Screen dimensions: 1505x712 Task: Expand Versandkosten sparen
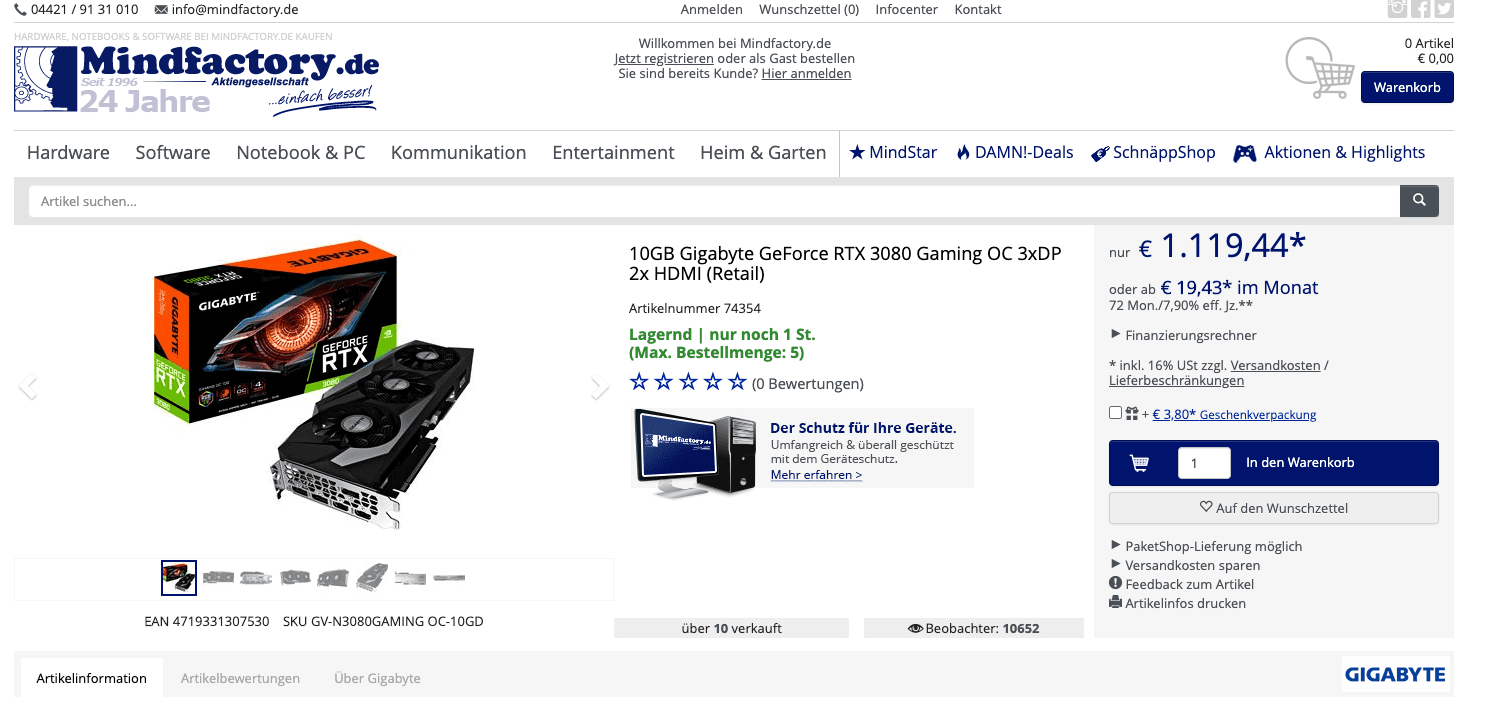click(1185, 565)
